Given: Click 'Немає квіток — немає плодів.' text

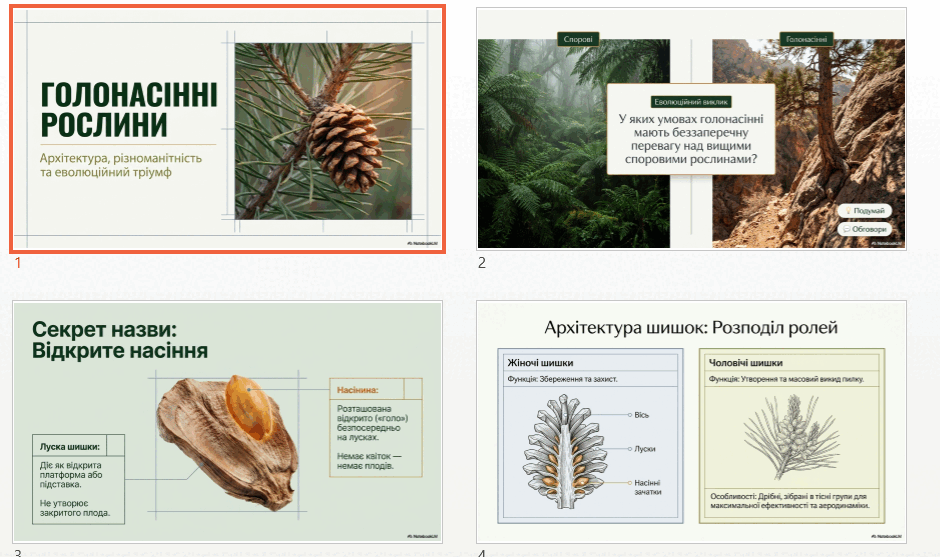Looking at the screenshot, I should (x=369, y=460).
